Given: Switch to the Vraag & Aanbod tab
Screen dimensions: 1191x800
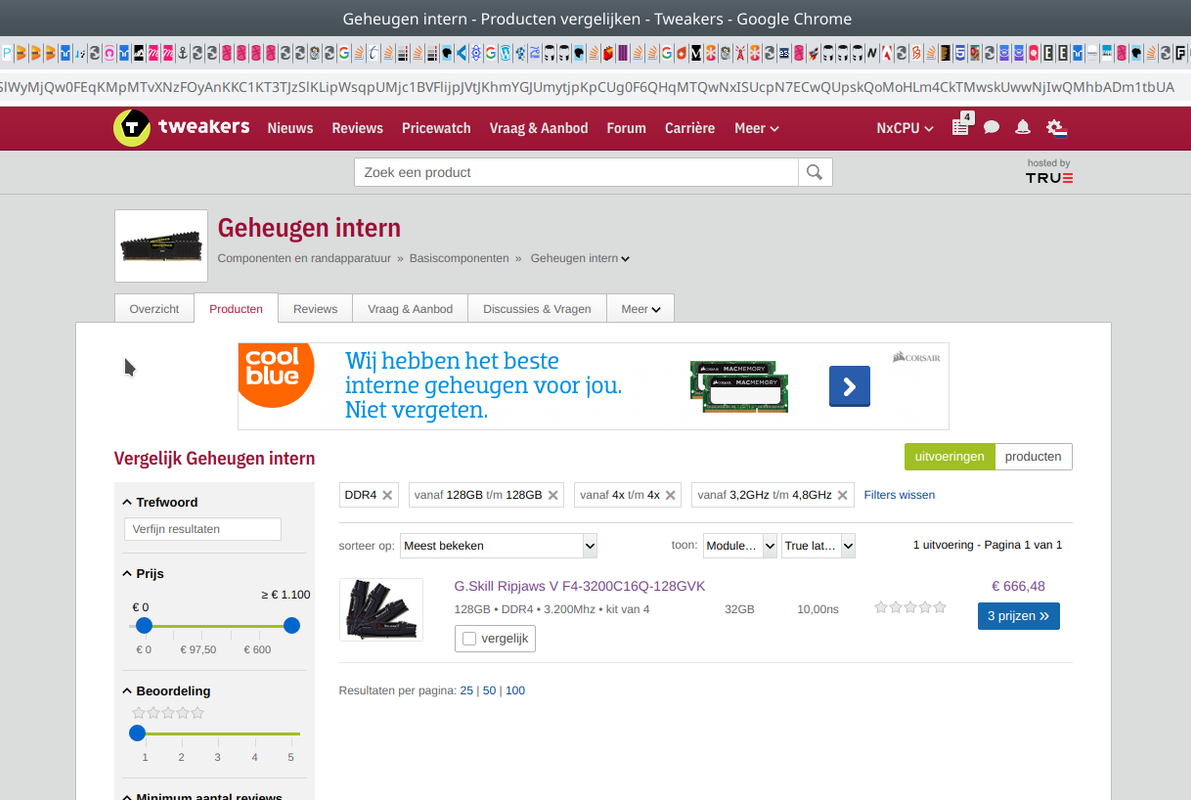Looking at the screenshot, I should pos(410,308).
